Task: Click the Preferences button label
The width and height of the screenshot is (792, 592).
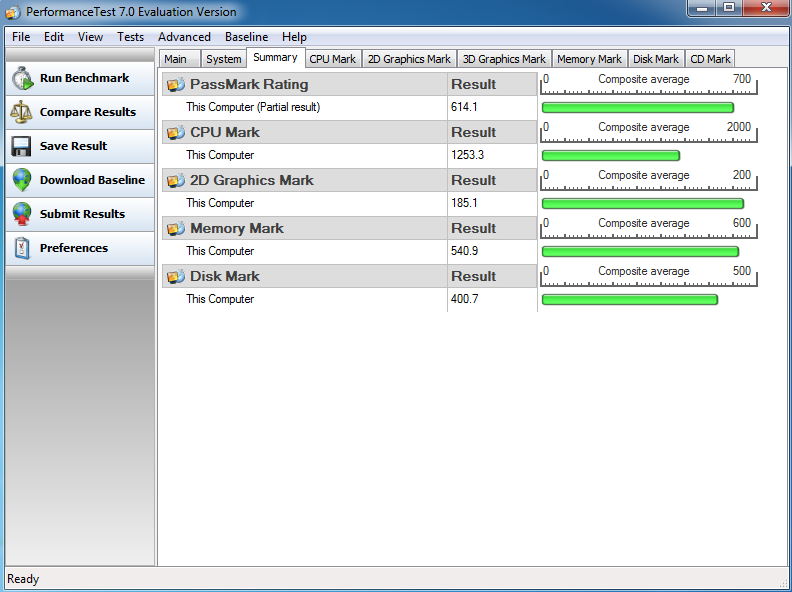Action: pos(74,248)
